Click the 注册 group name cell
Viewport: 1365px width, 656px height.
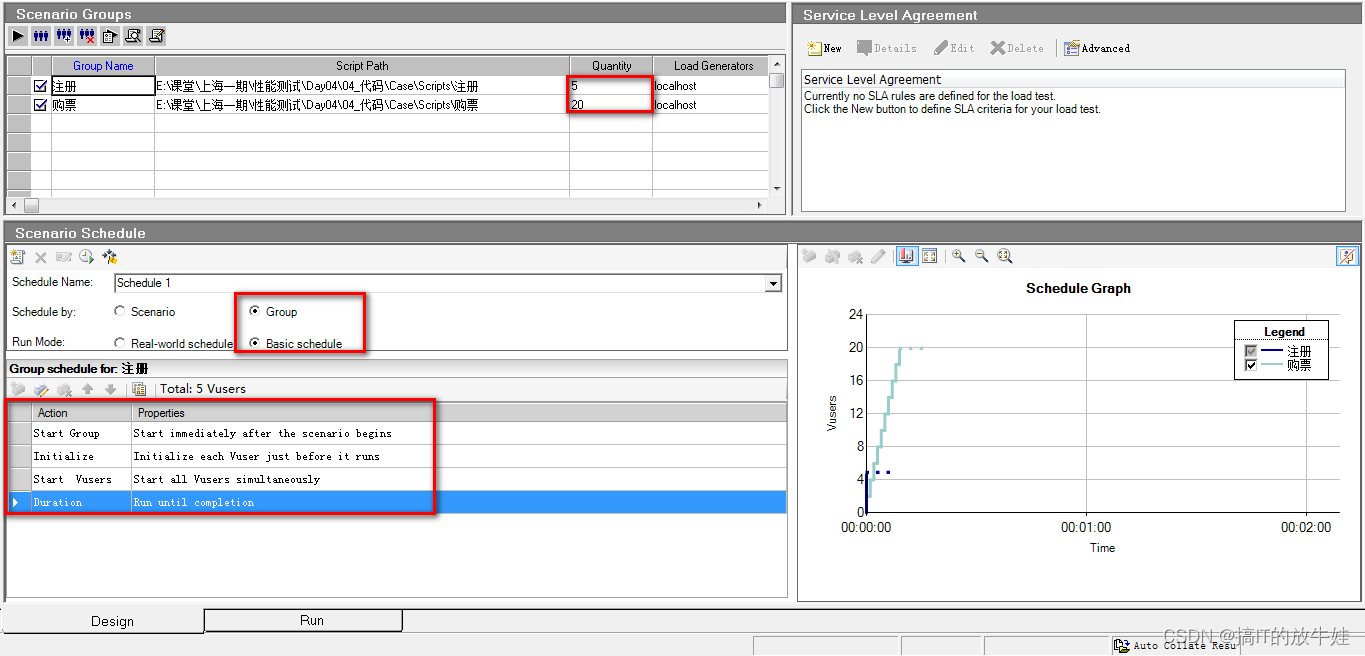pos(103,86)
